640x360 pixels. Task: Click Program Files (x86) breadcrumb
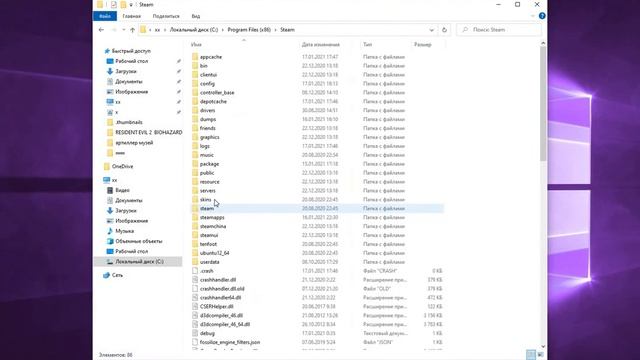click(249, 30)
